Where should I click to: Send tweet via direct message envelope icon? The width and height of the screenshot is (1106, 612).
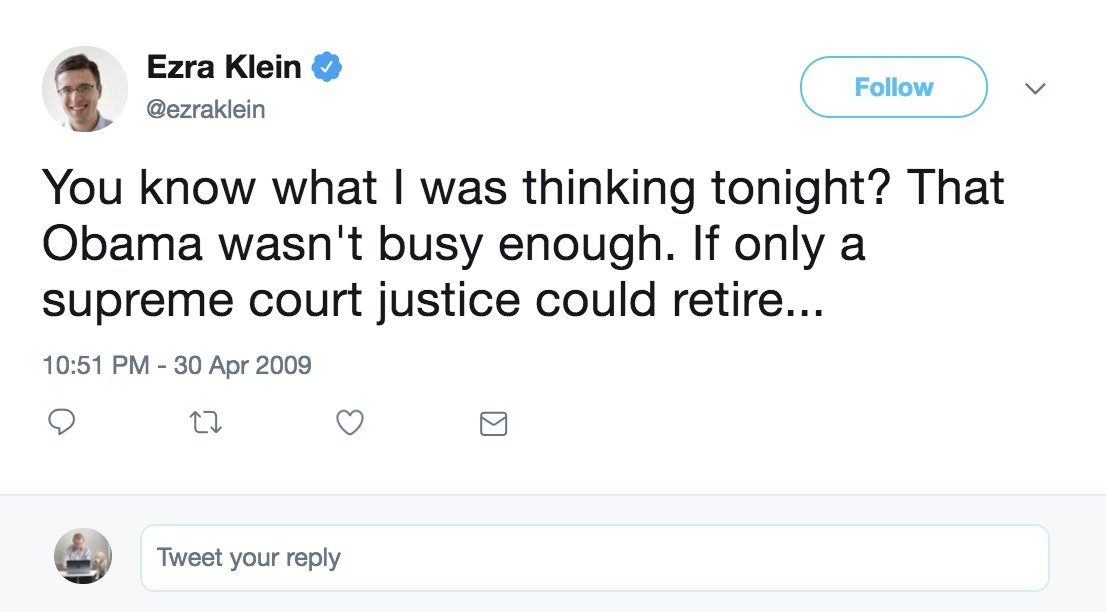click(494, 424)
